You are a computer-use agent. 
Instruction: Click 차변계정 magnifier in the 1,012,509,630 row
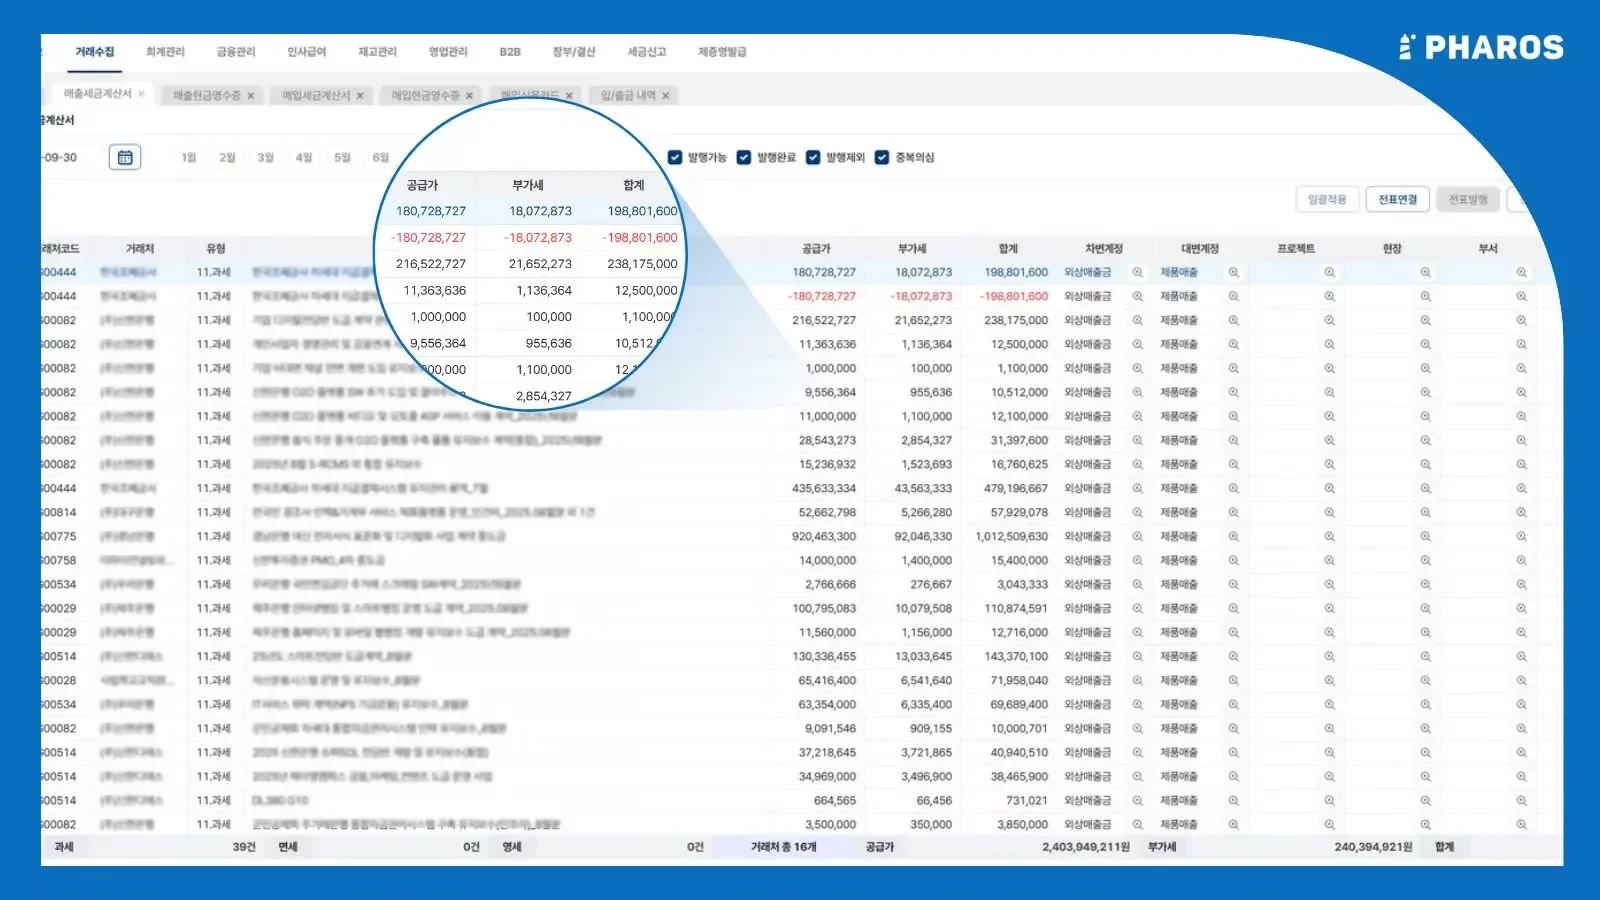point(1137,536)
